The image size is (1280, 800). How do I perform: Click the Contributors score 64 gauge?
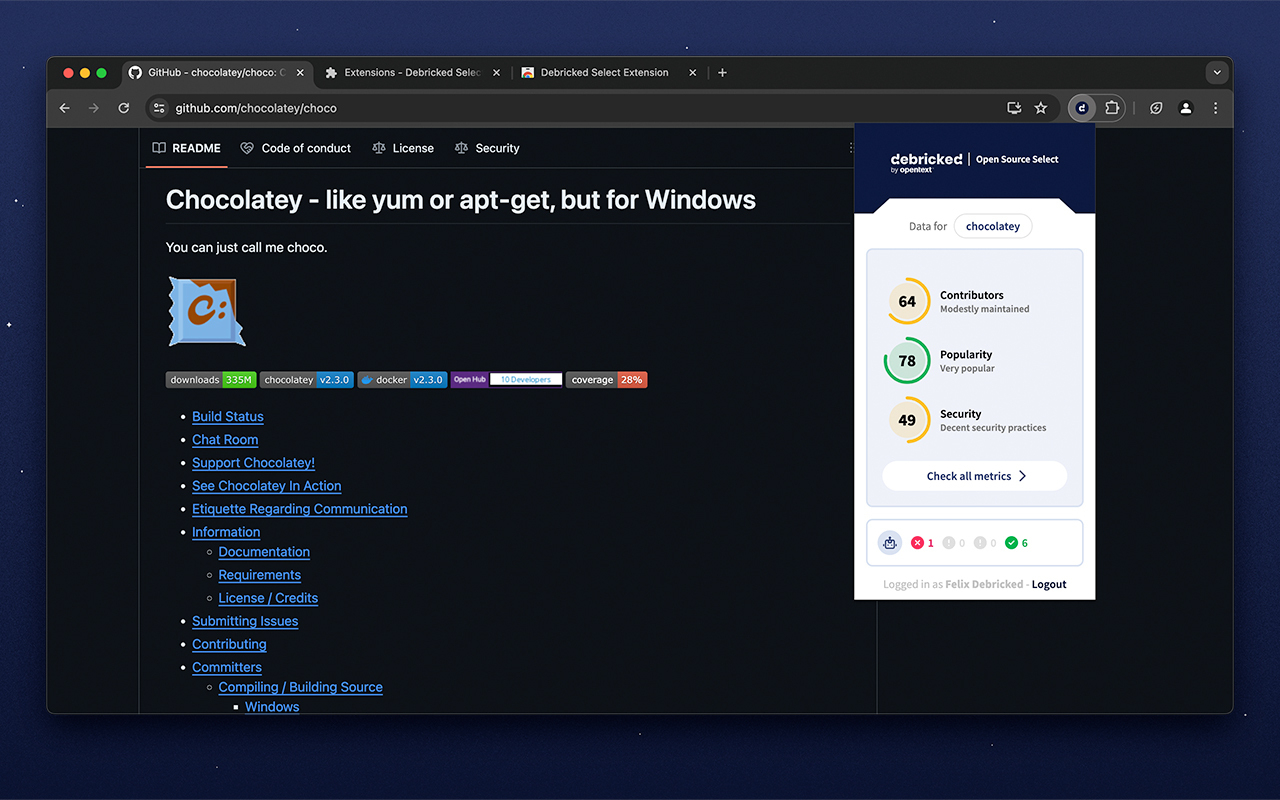coord(907,301)
